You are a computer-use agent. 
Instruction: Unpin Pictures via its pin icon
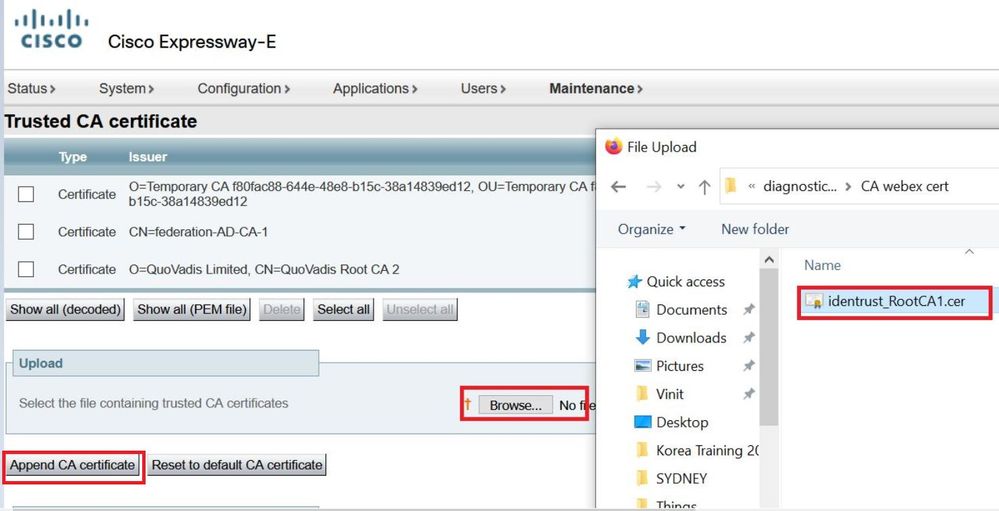[749, 366]
